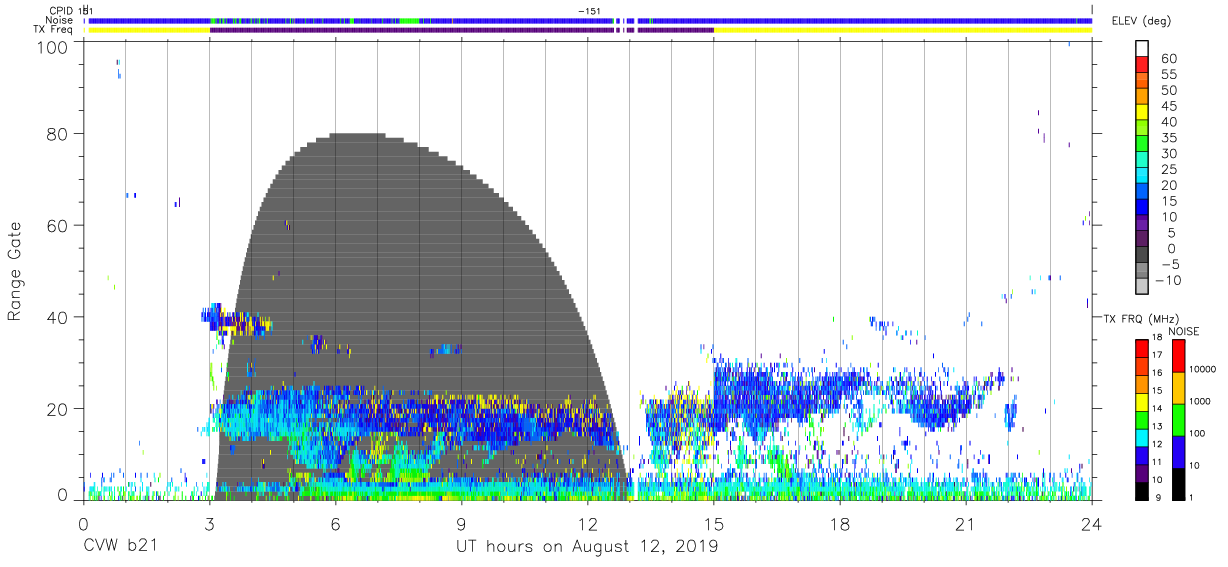Click the x-axis tick label '15' under the plot

714,524
